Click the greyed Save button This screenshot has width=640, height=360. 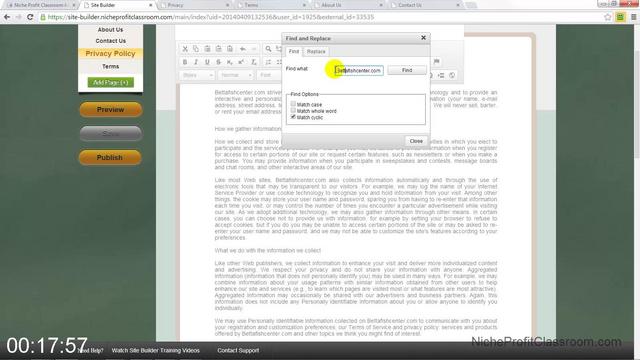[x=110, y=133]
